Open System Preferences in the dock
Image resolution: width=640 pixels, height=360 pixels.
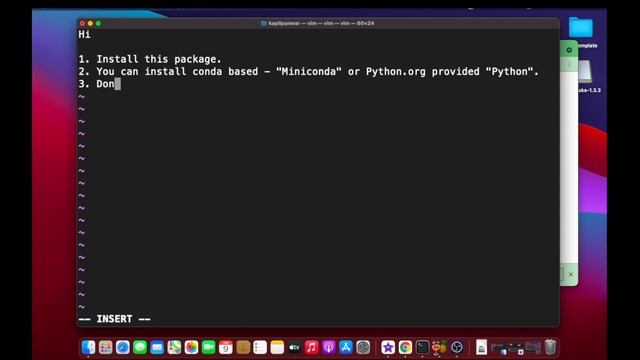pos(363,347)
